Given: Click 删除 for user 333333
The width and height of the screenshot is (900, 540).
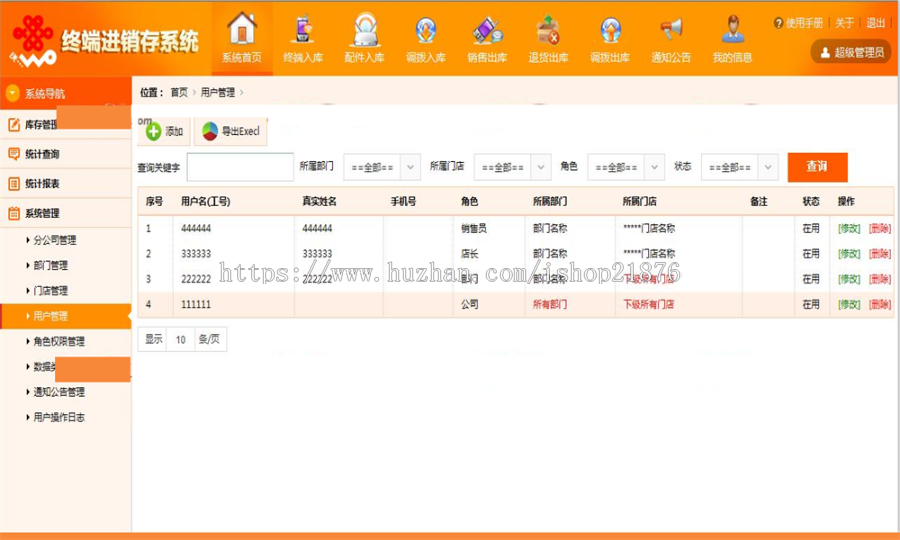Looking at the screenshot, I should [x=880, y=254].
